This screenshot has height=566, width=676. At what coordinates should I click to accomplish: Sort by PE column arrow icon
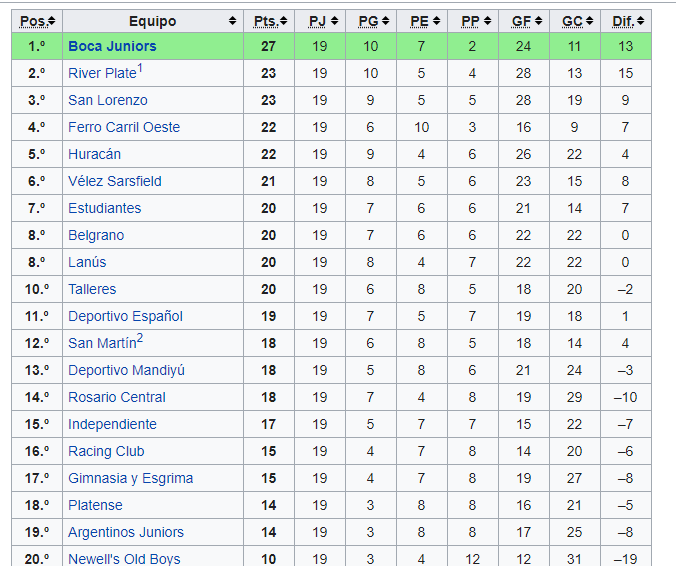pos(436,21)
